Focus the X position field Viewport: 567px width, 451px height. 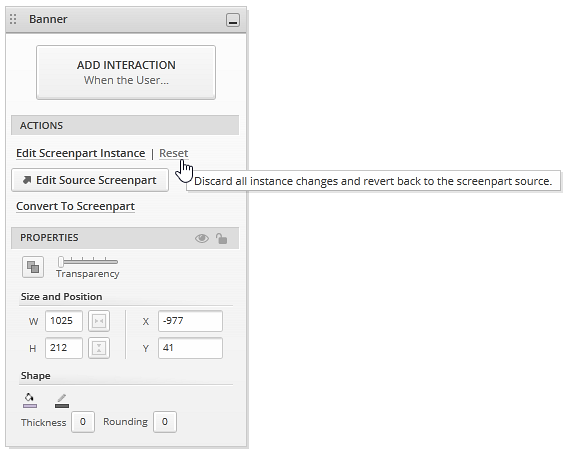click(190, 321)
